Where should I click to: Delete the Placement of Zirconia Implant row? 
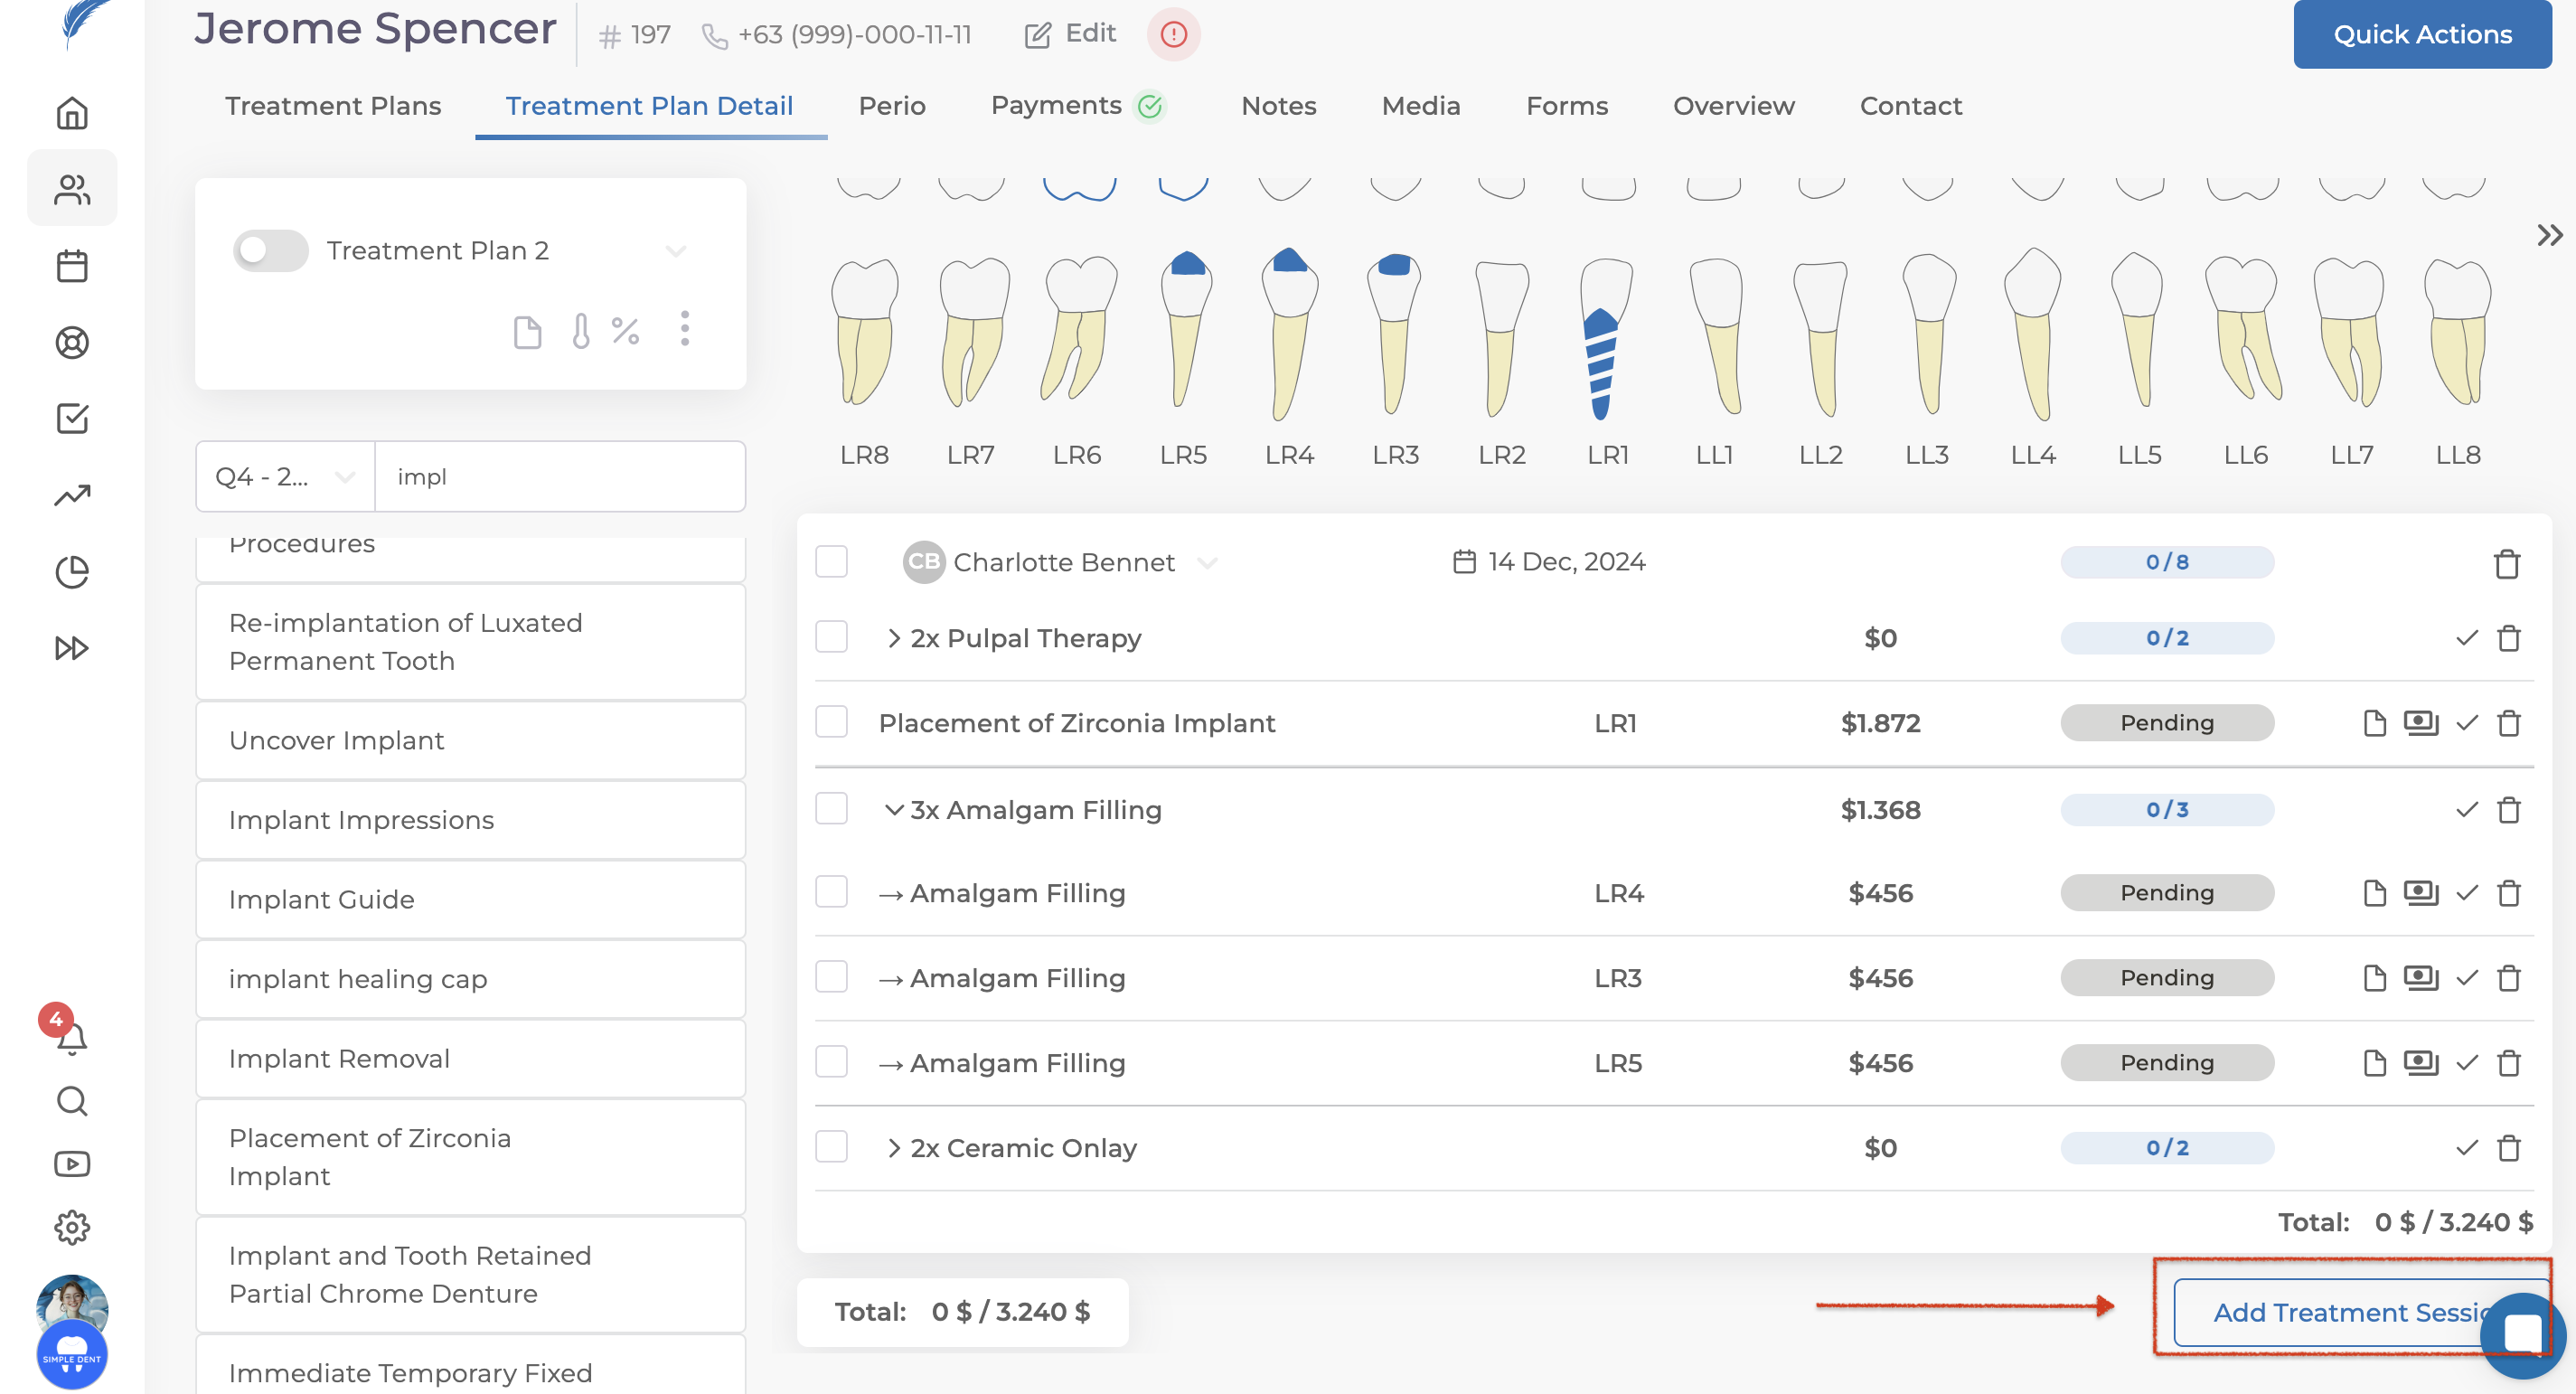(x=2508, y=723)
